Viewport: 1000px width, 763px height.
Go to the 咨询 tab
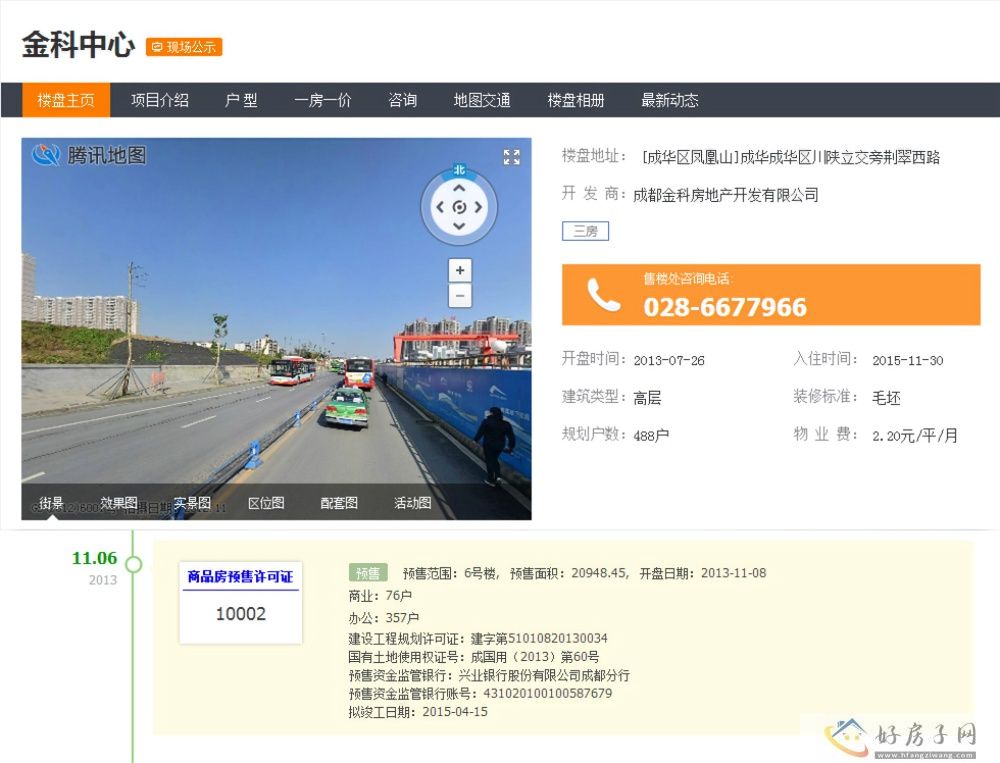(402, 100)
